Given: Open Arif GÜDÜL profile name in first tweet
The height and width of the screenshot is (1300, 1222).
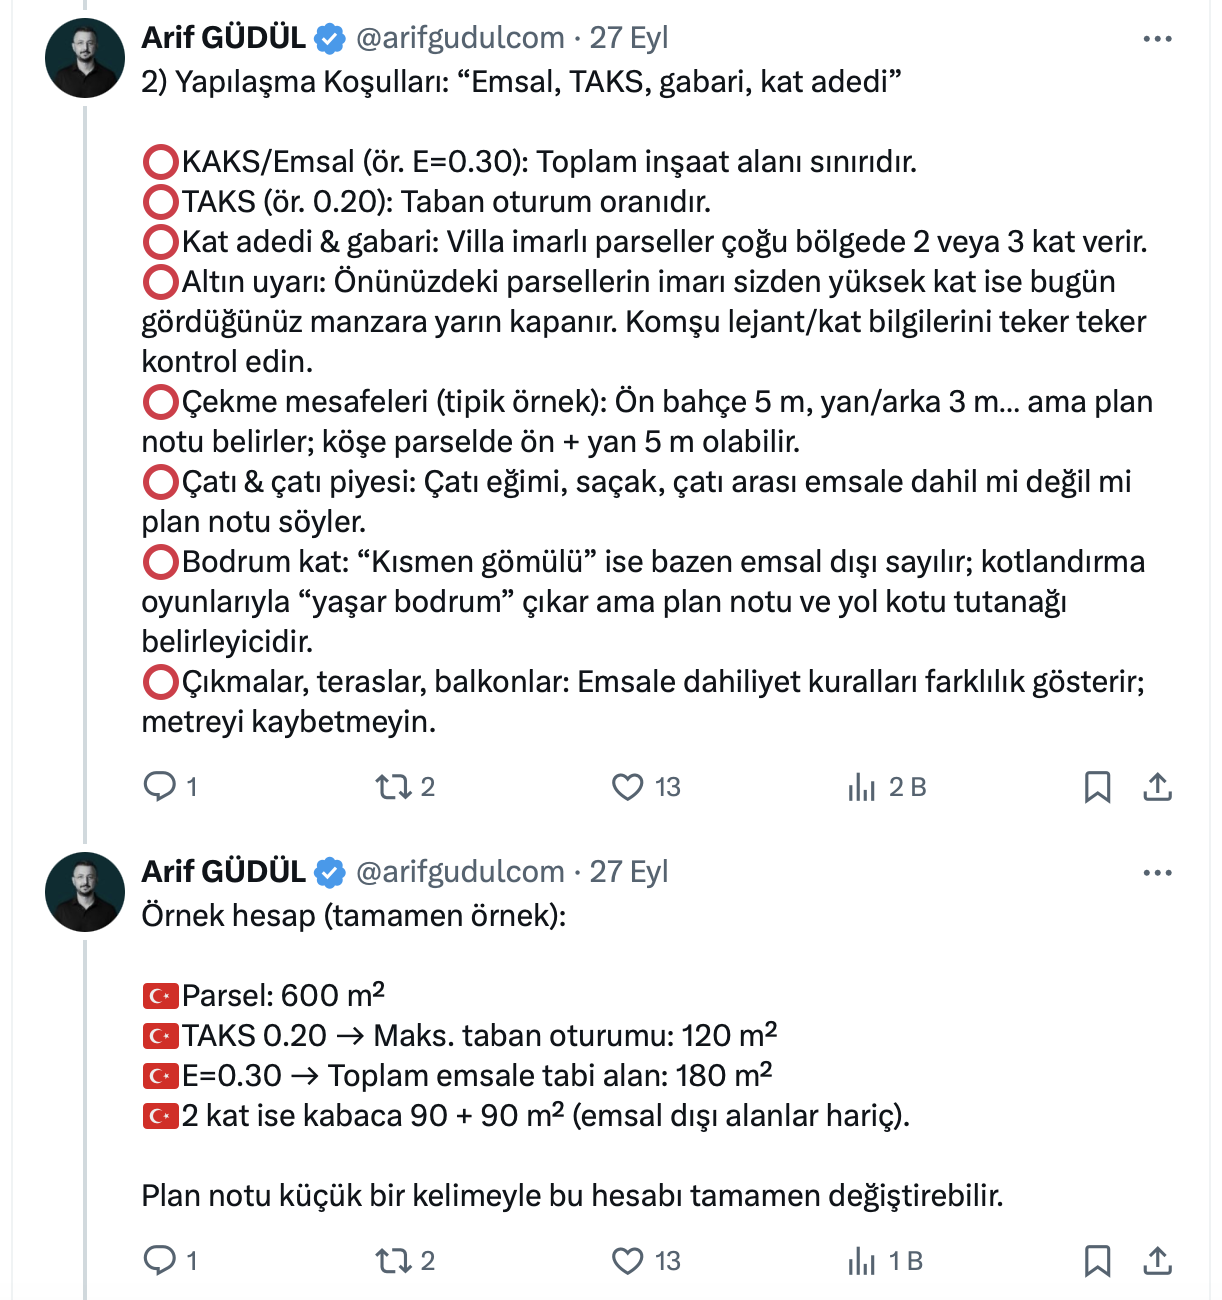Looking at the screenshot, I should [224, 38].
